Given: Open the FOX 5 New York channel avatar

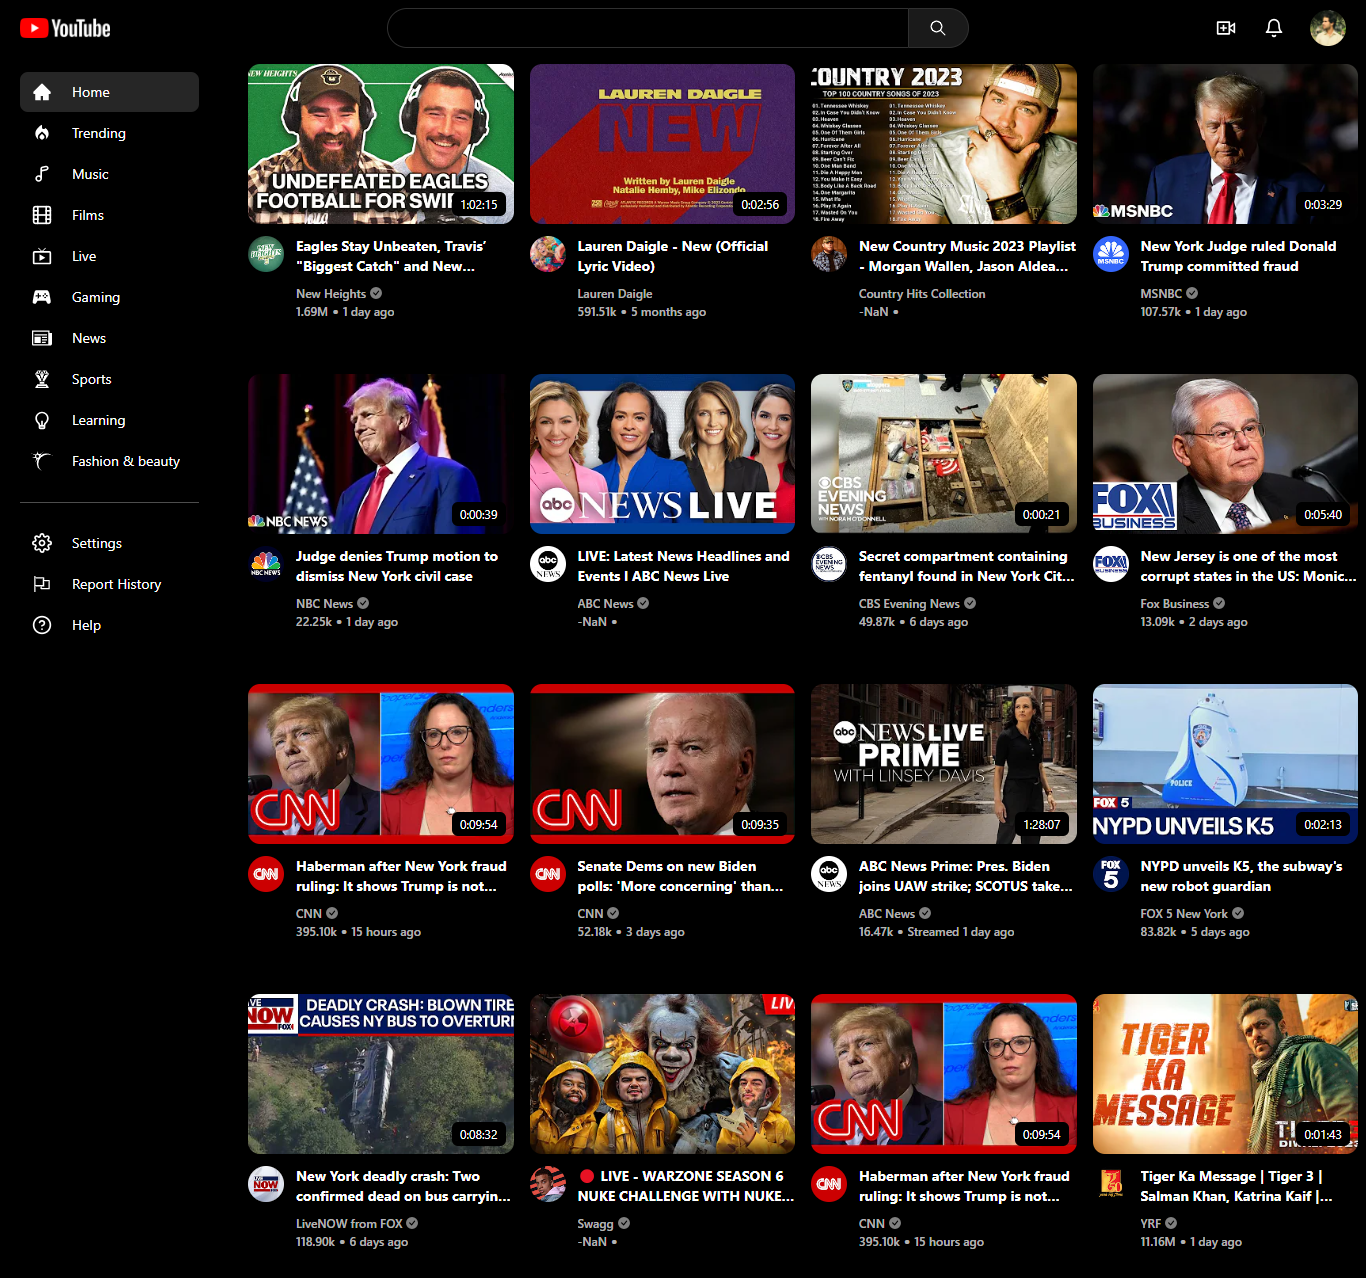Looking at the screenshot, I should [x=1111, y=874].
